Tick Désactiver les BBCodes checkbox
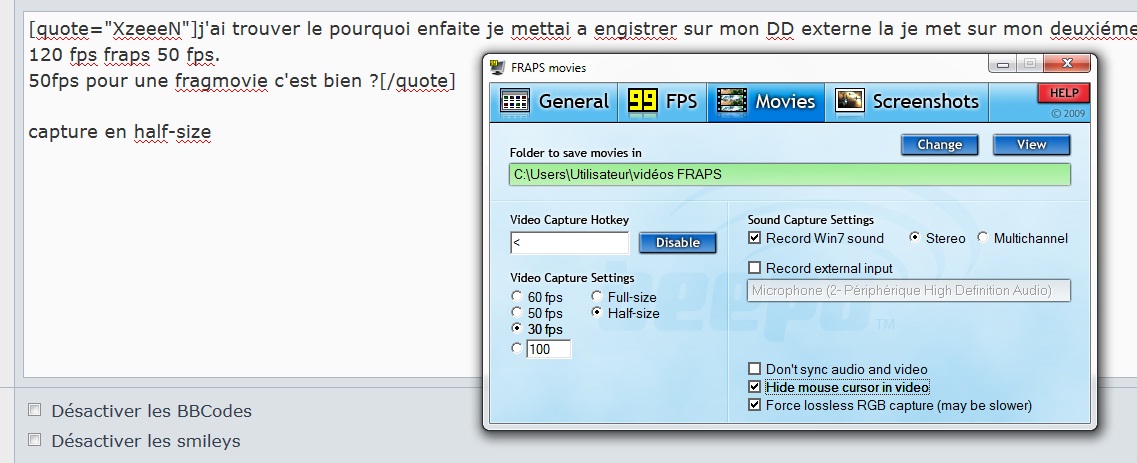 pyautogui.click(x=35, y=410)
